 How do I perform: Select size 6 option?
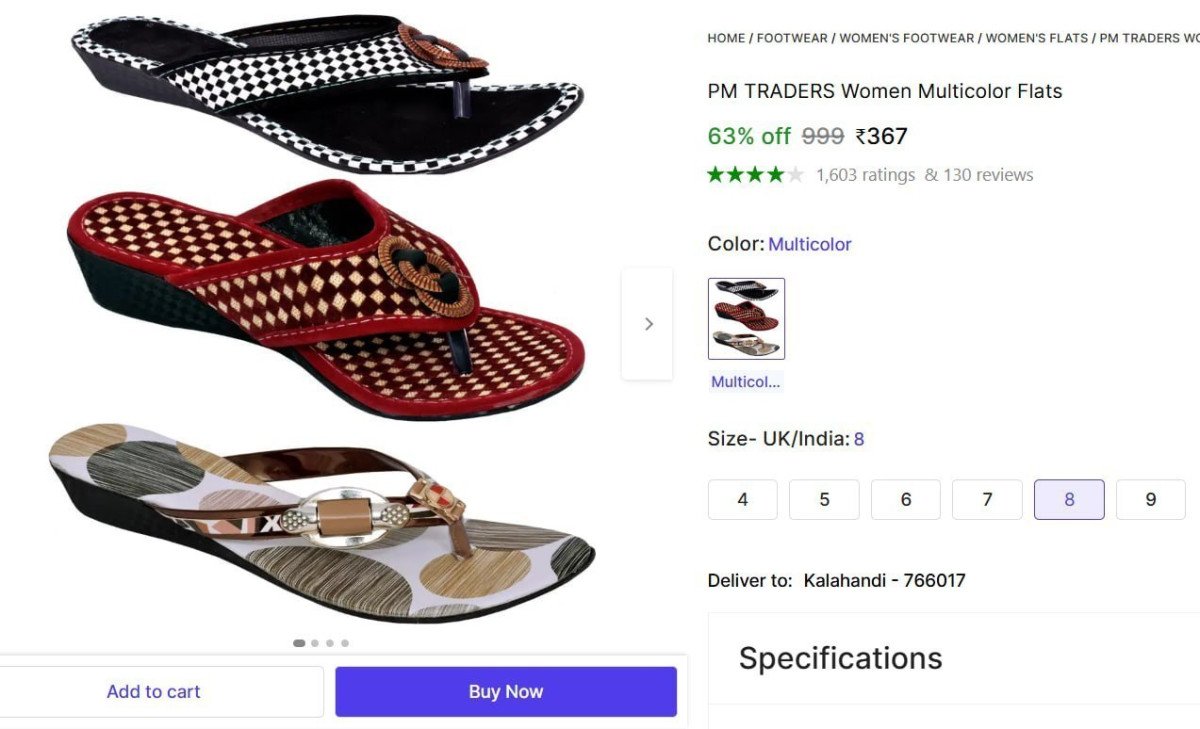pyautogui.click(x=905, y=499)
